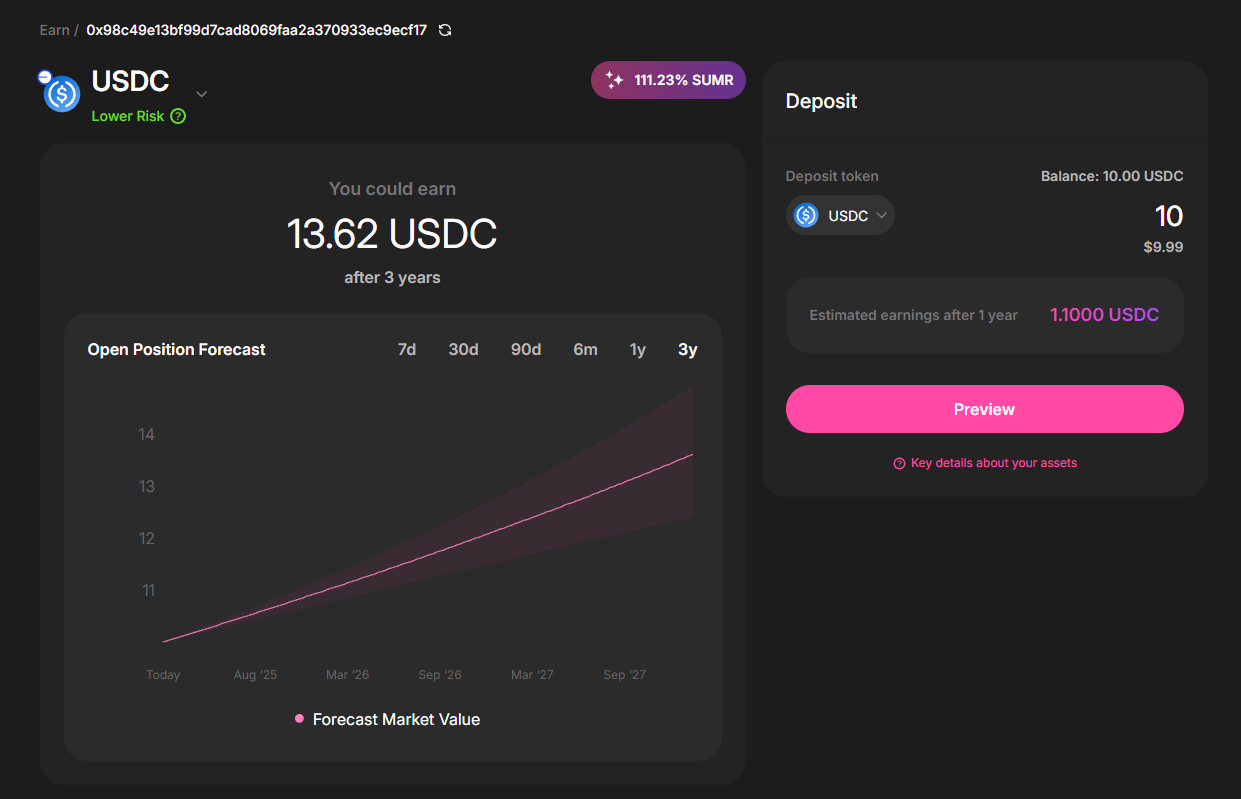
Task: Click the Lower Risk label
Action: 128,116
